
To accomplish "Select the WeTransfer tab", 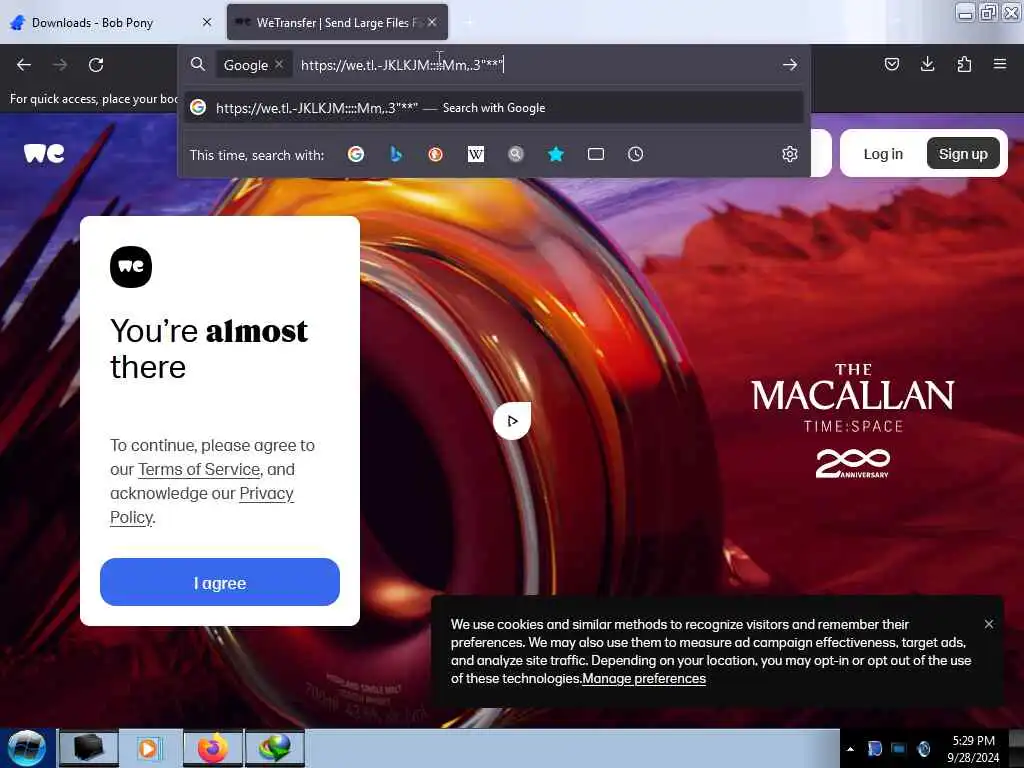I will [337, 23].
